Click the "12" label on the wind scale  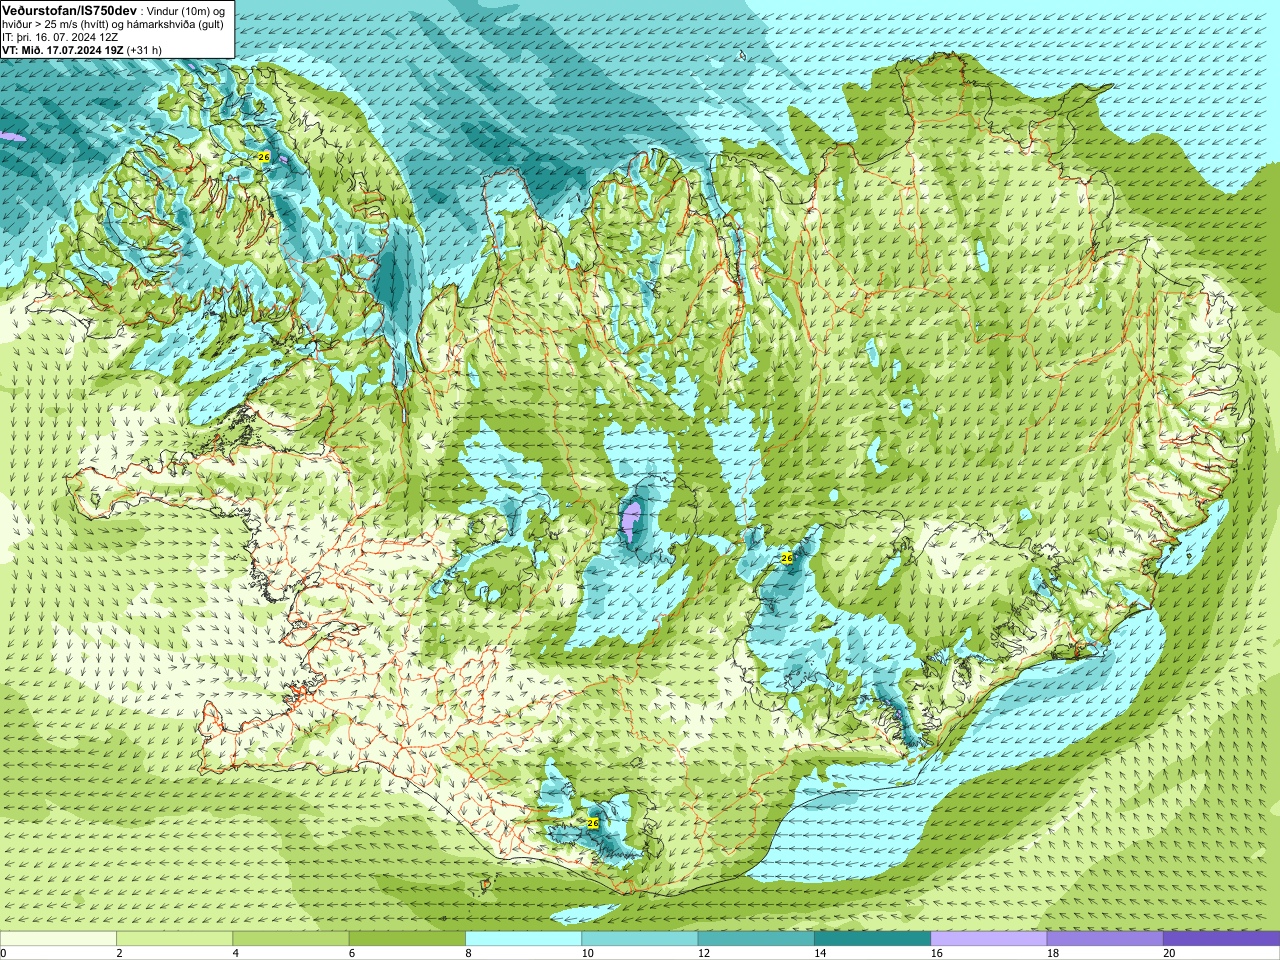[x=704, y=953]
